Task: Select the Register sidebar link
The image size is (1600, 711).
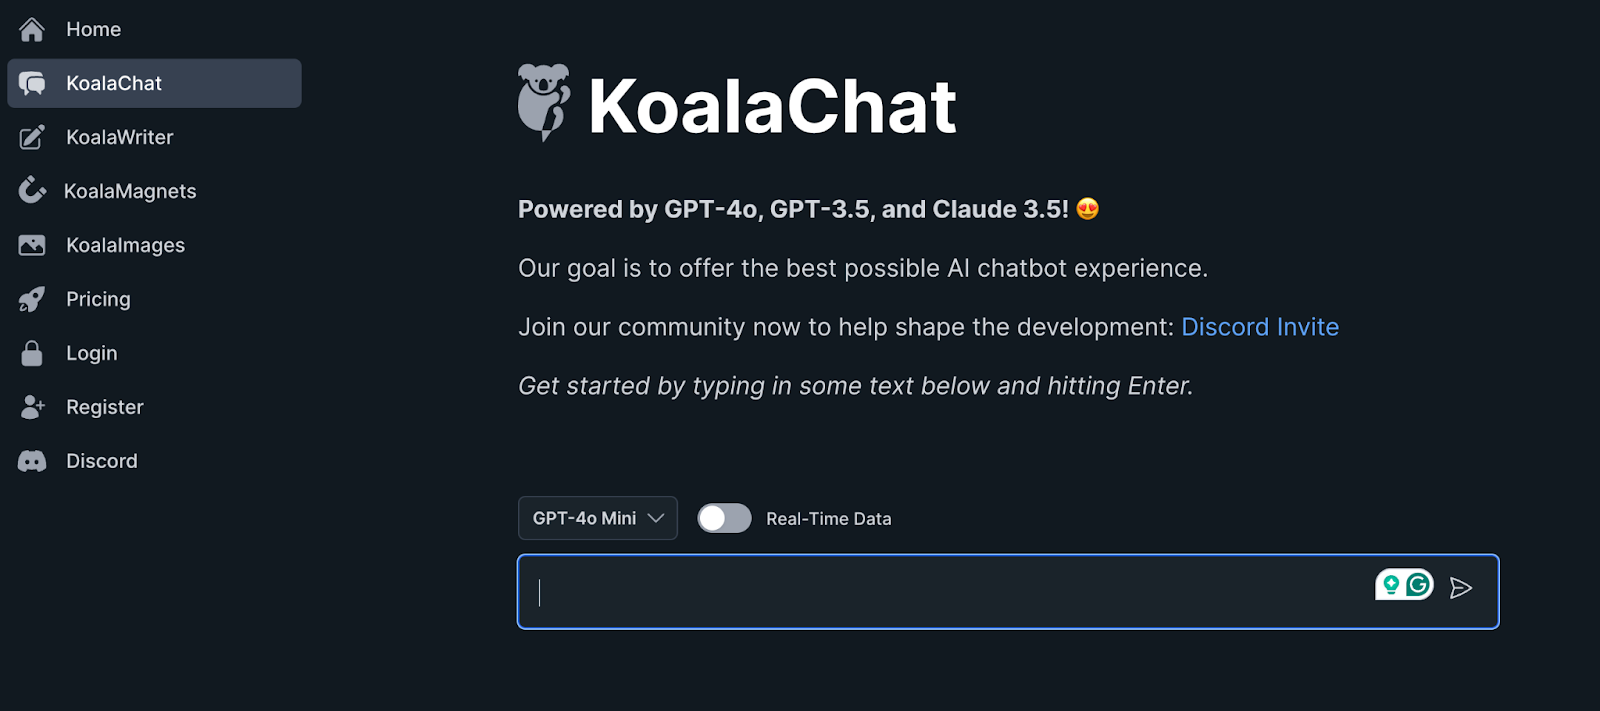Action: (104, 407)
